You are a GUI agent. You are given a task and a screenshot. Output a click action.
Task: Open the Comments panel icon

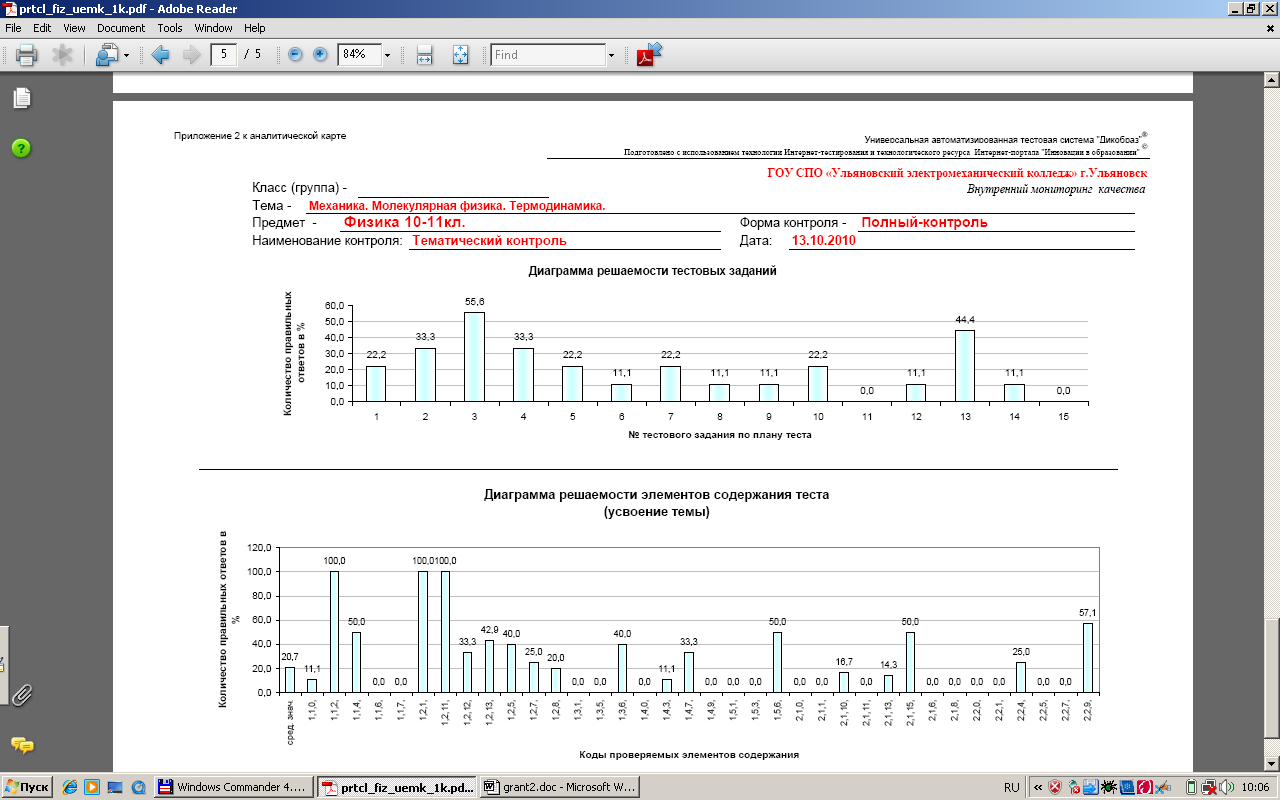(21, 745)
